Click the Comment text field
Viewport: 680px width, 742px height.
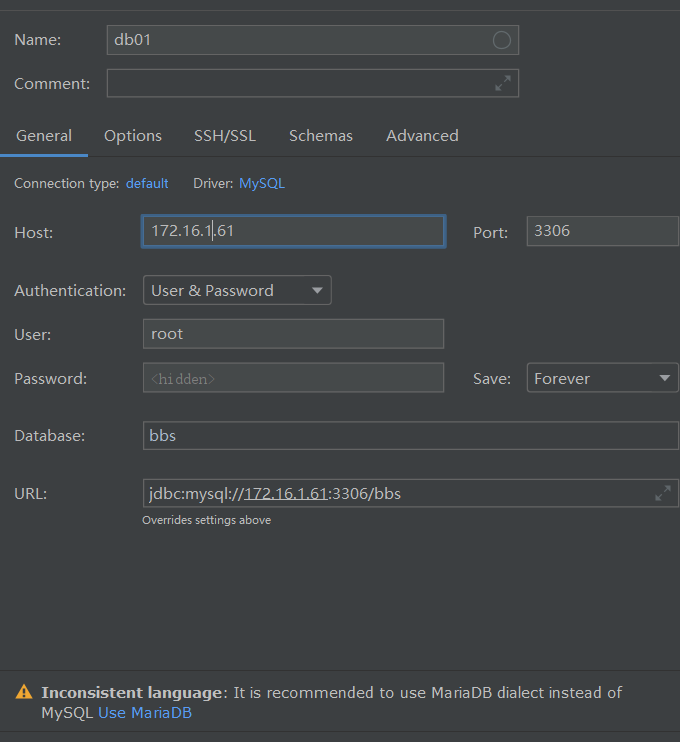coord(300,83)
